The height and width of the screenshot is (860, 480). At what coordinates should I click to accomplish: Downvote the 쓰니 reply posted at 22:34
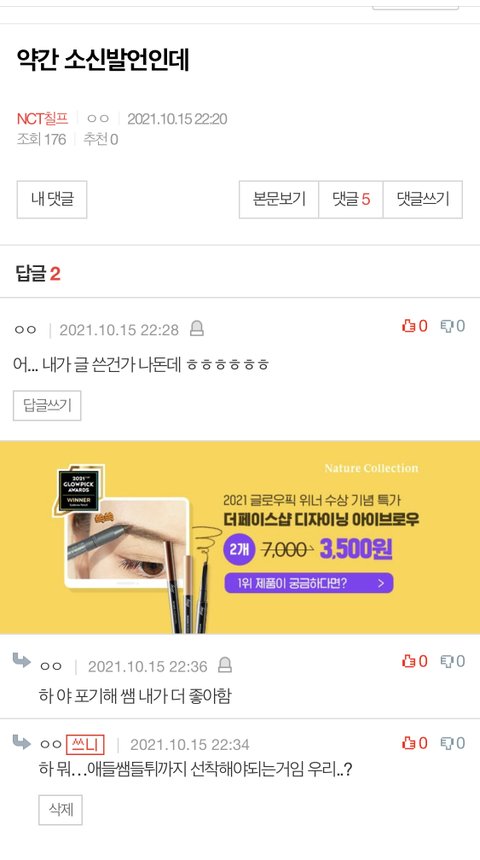(453, 743)
